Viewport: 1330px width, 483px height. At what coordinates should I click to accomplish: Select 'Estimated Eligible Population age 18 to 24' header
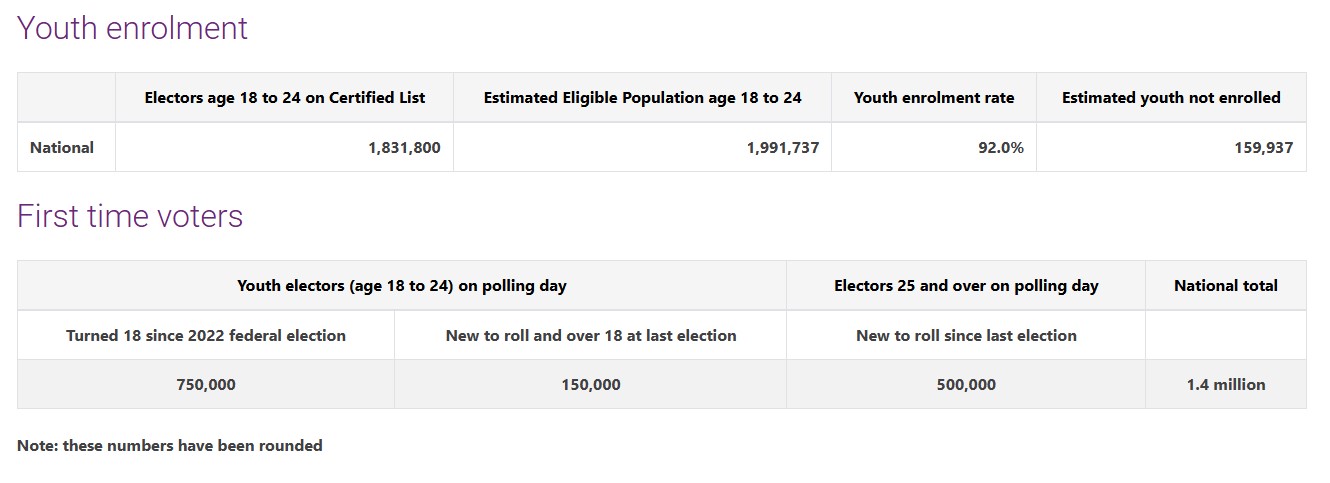click(642, 98)
